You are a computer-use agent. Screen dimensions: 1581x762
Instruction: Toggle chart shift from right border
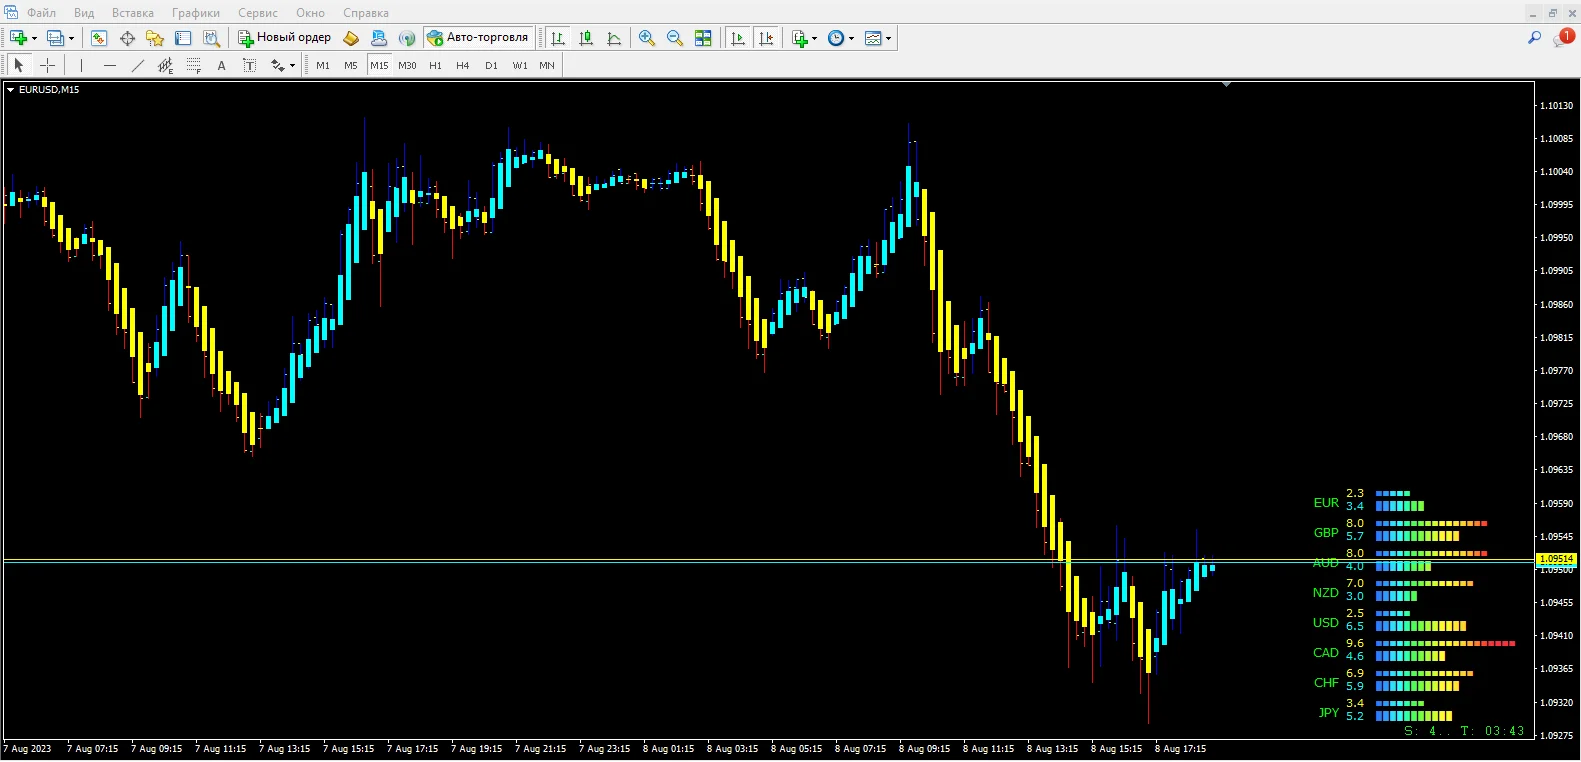[766, 38]
